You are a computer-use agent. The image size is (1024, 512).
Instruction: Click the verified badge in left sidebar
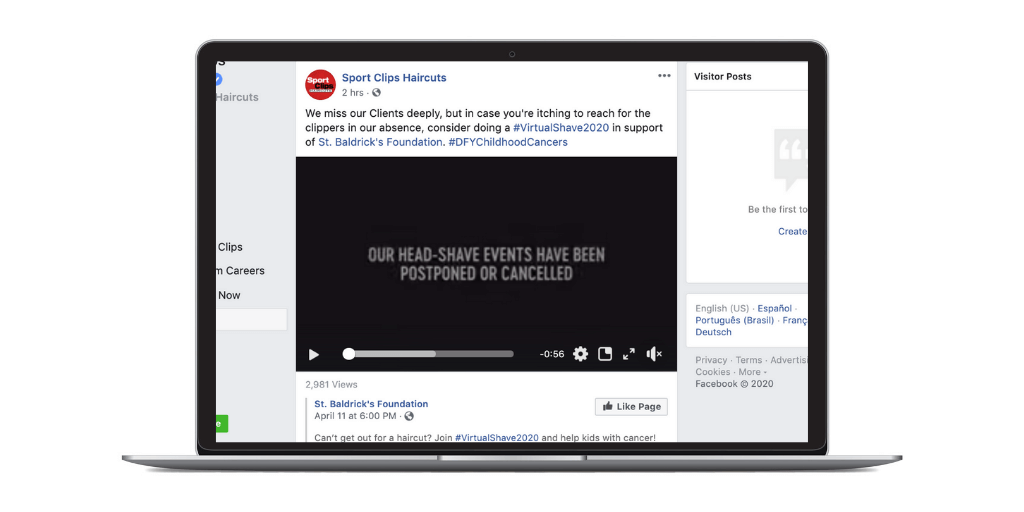219,80
